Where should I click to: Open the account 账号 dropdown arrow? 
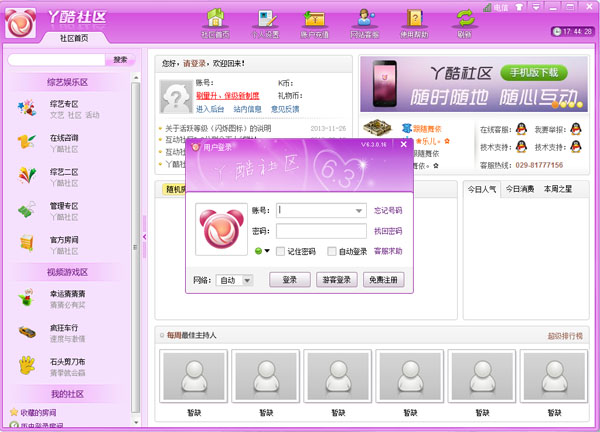[x=359, y=211]
